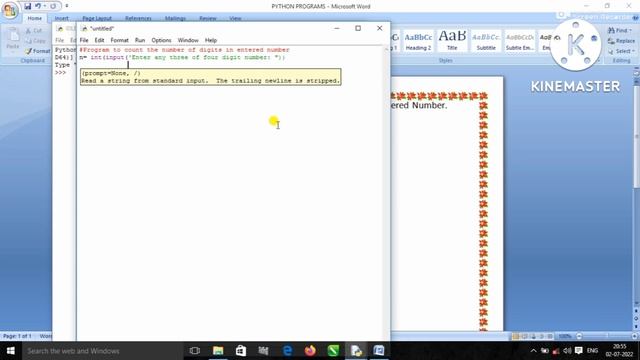Click the '(prompt=None, /)' calltip text
Image resolution: width=640 pixels, height=360 pixels.
click(x=111, y=73)
